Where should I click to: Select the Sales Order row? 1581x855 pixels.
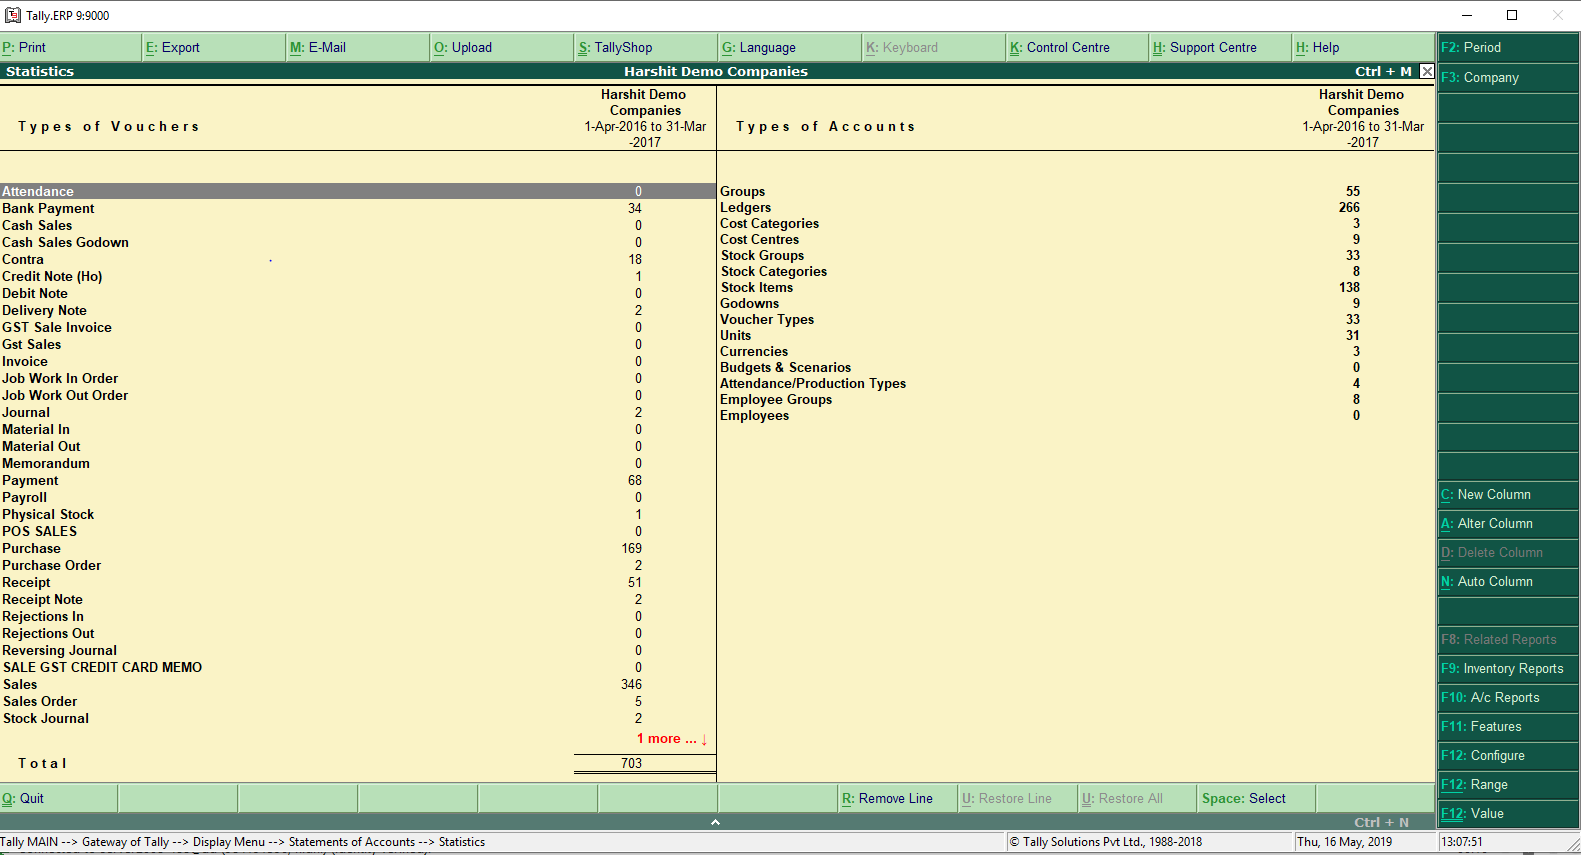tap(357, 701)
